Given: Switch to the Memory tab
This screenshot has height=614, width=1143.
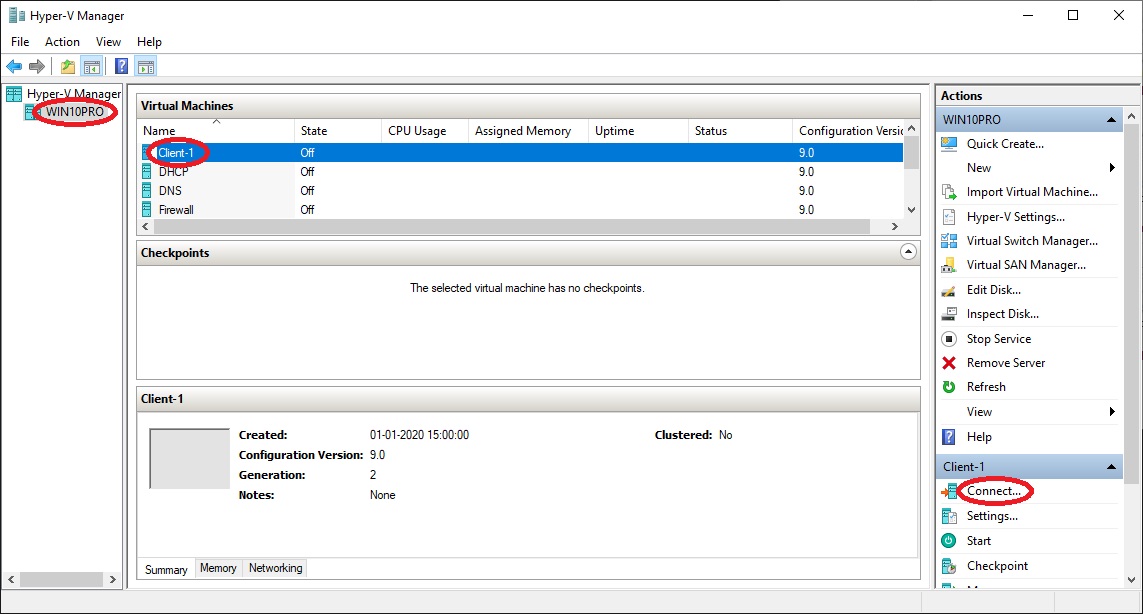Looking at the screenshot, I should coord(218,568).
